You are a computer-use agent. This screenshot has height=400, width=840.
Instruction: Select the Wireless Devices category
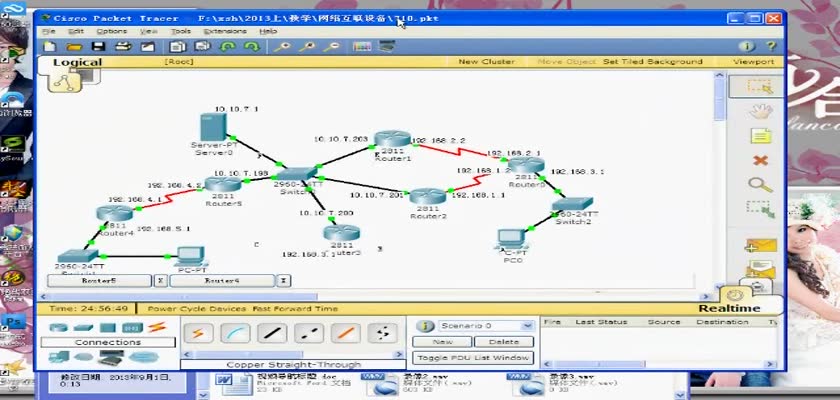pyautogui.click(x=132, y=327)
